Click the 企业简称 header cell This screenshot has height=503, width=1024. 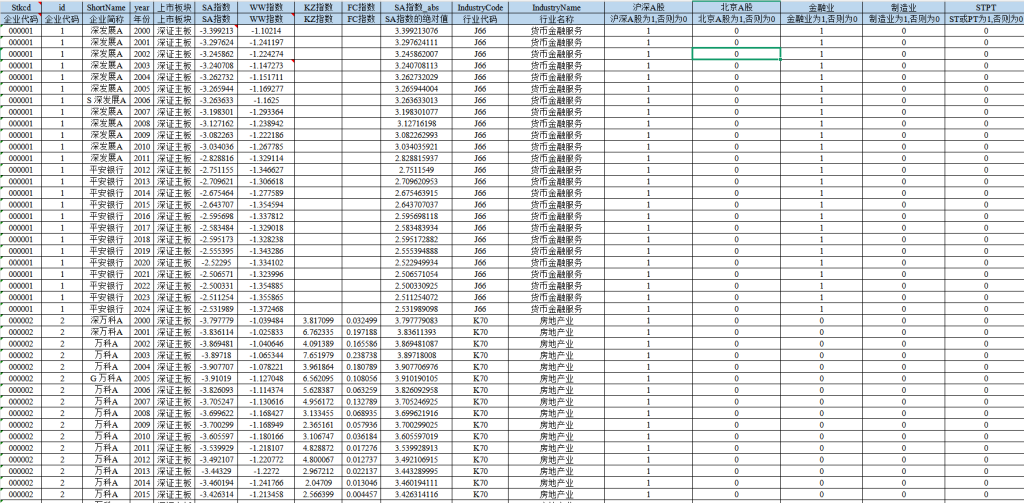click(x=106, y=19)
